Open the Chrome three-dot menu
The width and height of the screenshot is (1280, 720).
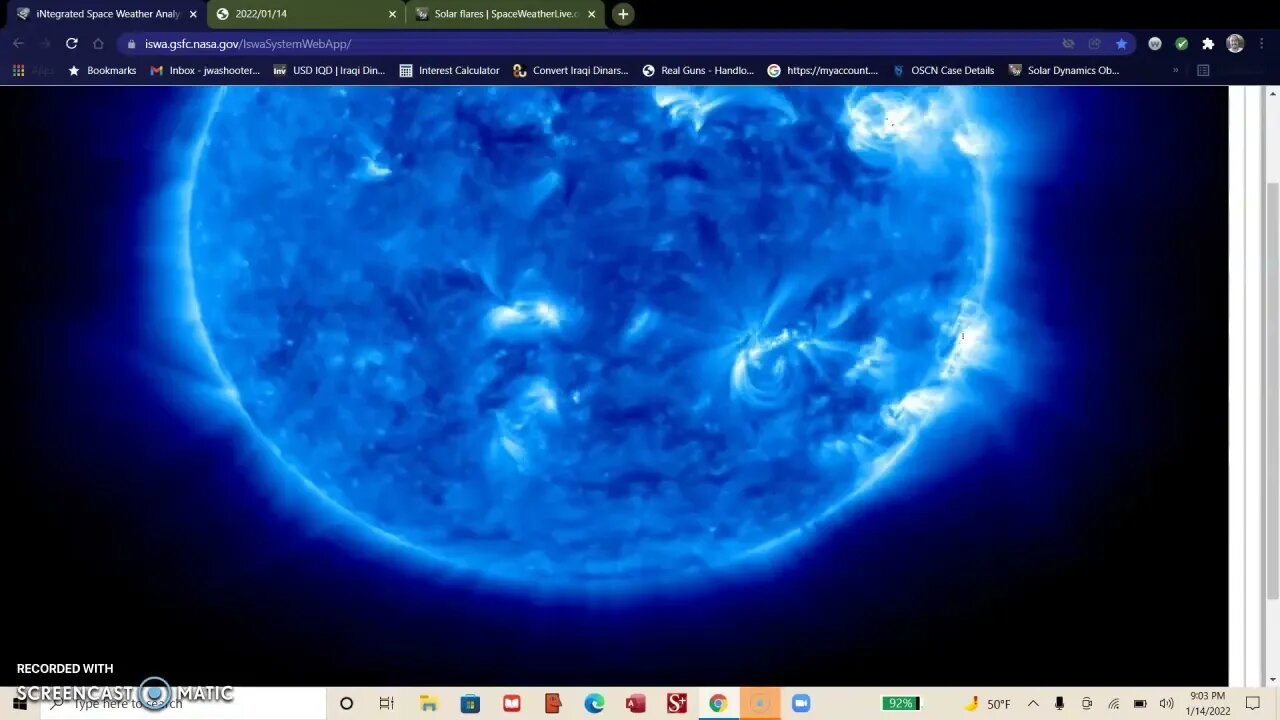click(1261, 44)
